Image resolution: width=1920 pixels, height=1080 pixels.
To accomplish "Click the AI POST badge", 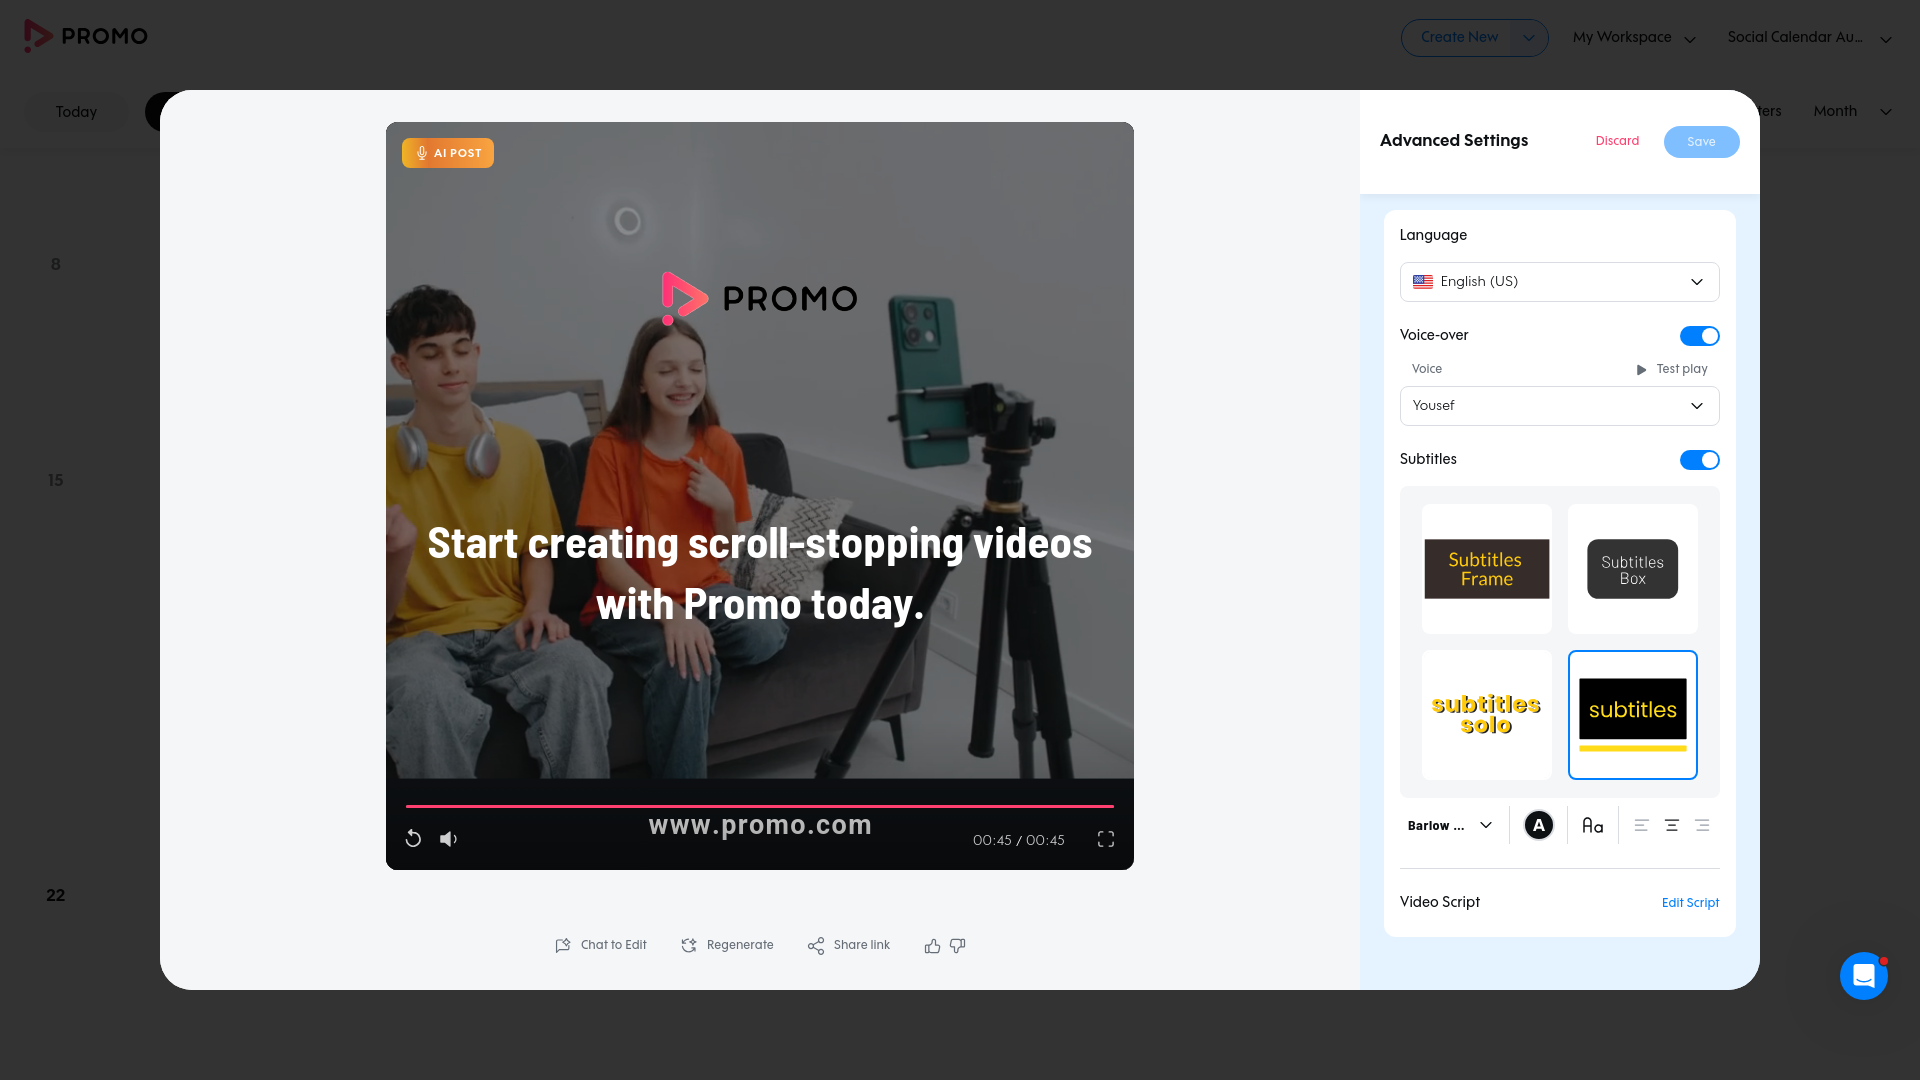I will (x=448, y=153).
